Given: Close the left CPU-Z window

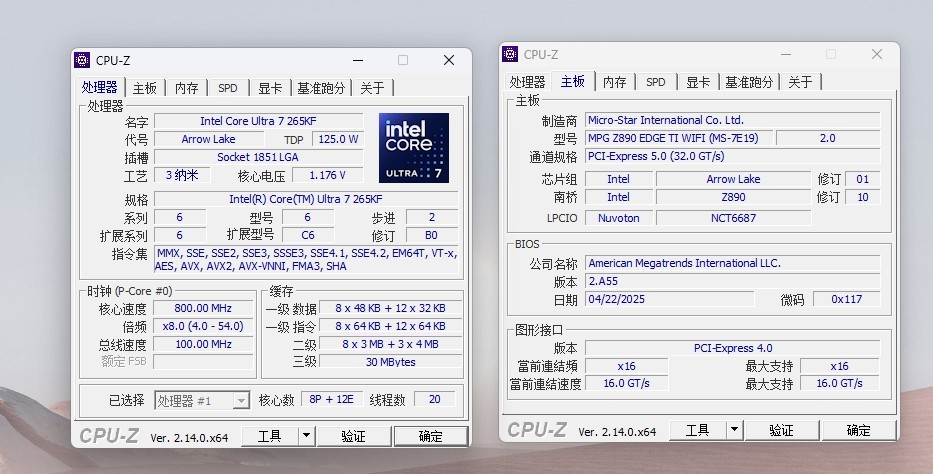Looking at the screenshot, I should (449, 60).
